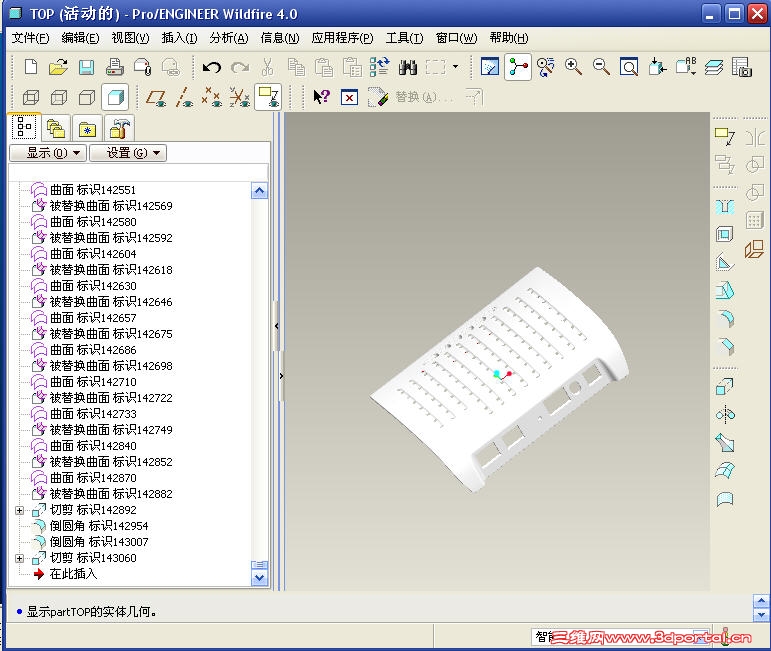Image resolution: width=771 pixels, height=651 pixels.
Task: Open the 工具(T) menu
Action: click(404, 38)
